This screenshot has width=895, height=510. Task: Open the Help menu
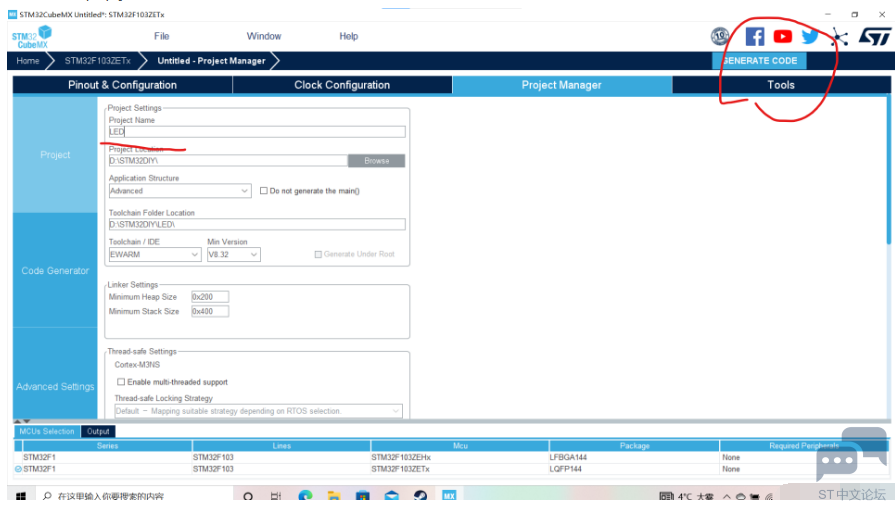click(x=349, y=36)
